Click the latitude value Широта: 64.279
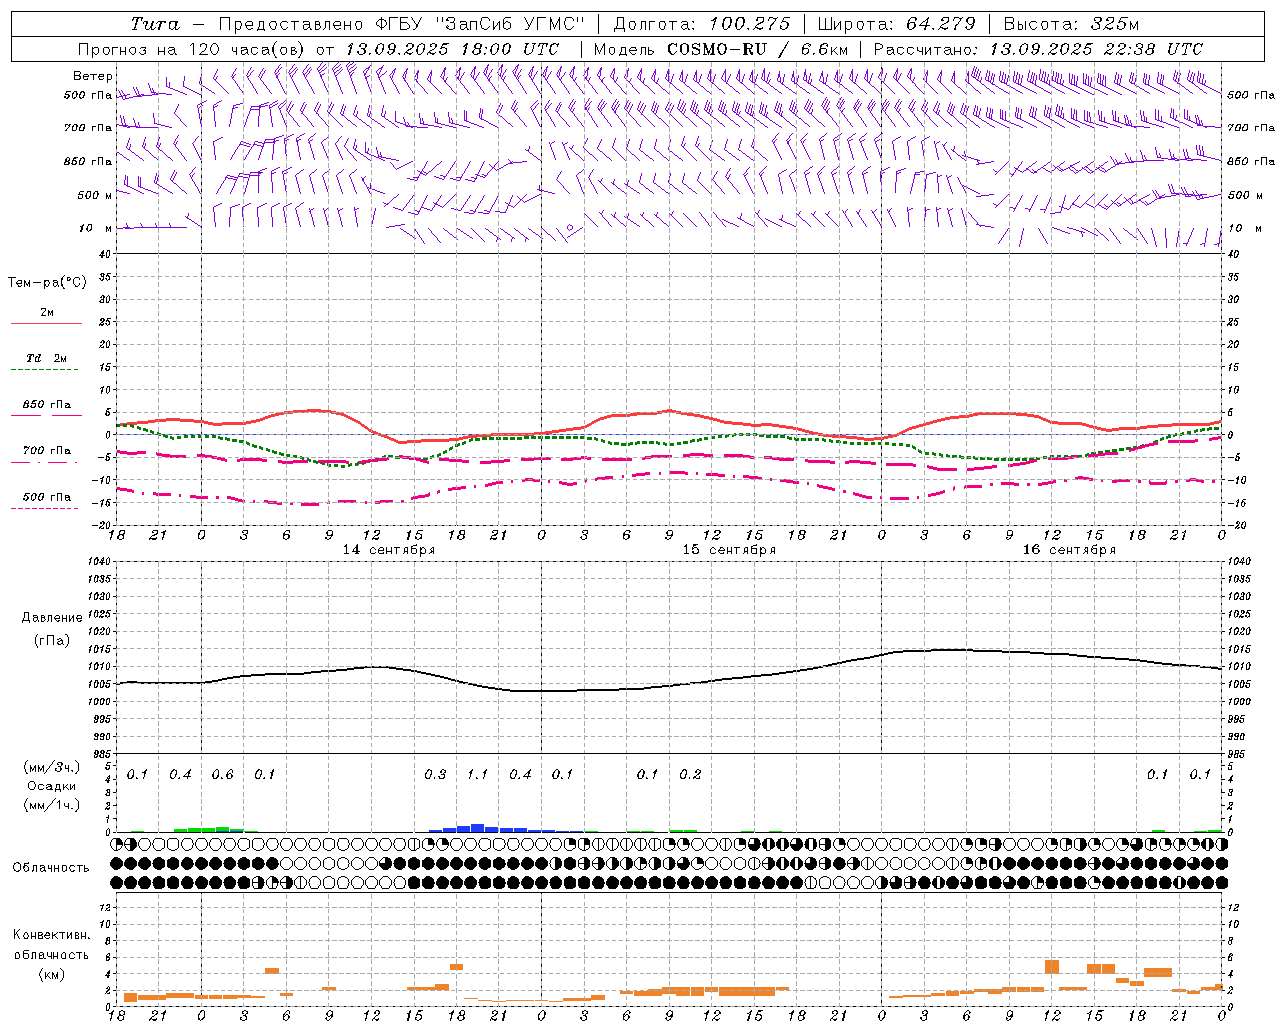Viewport: 1280px width, 1024px height. (896, 24)
